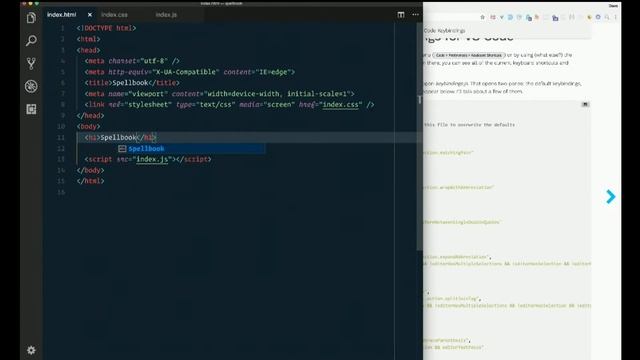Switch to the index.js tab
The image size is (640, 360).
[166, 15]
